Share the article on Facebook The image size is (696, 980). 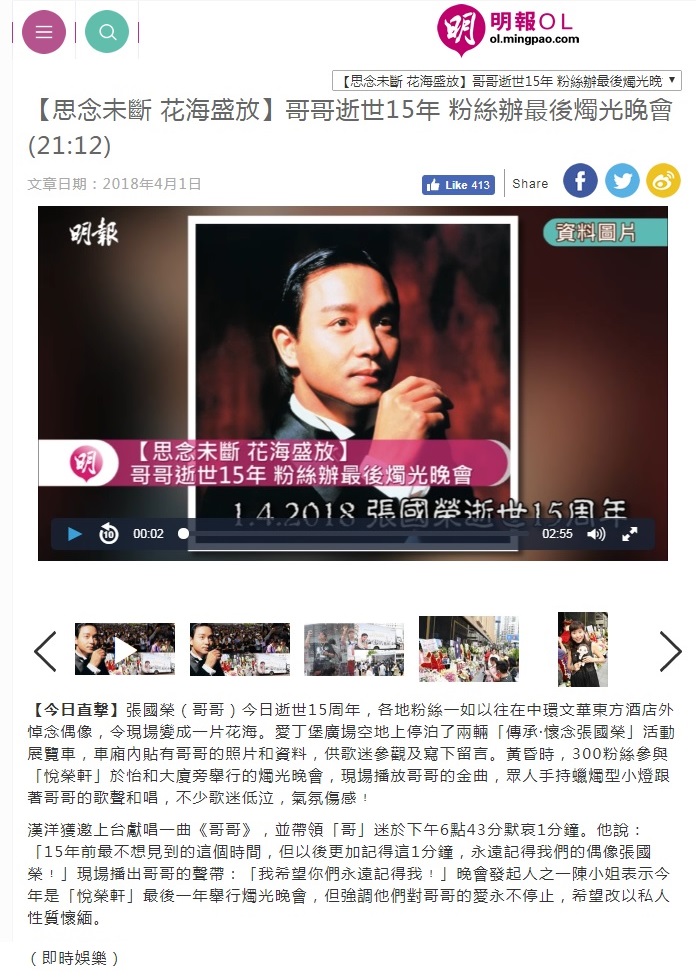(580, 181)
